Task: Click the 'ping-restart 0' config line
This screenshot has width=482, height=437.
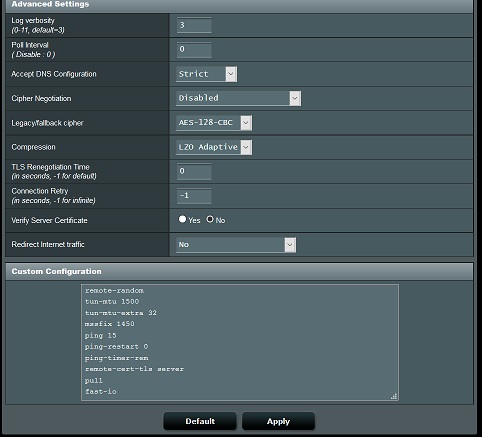Action: pyautogui.click(x=116, y=347)
